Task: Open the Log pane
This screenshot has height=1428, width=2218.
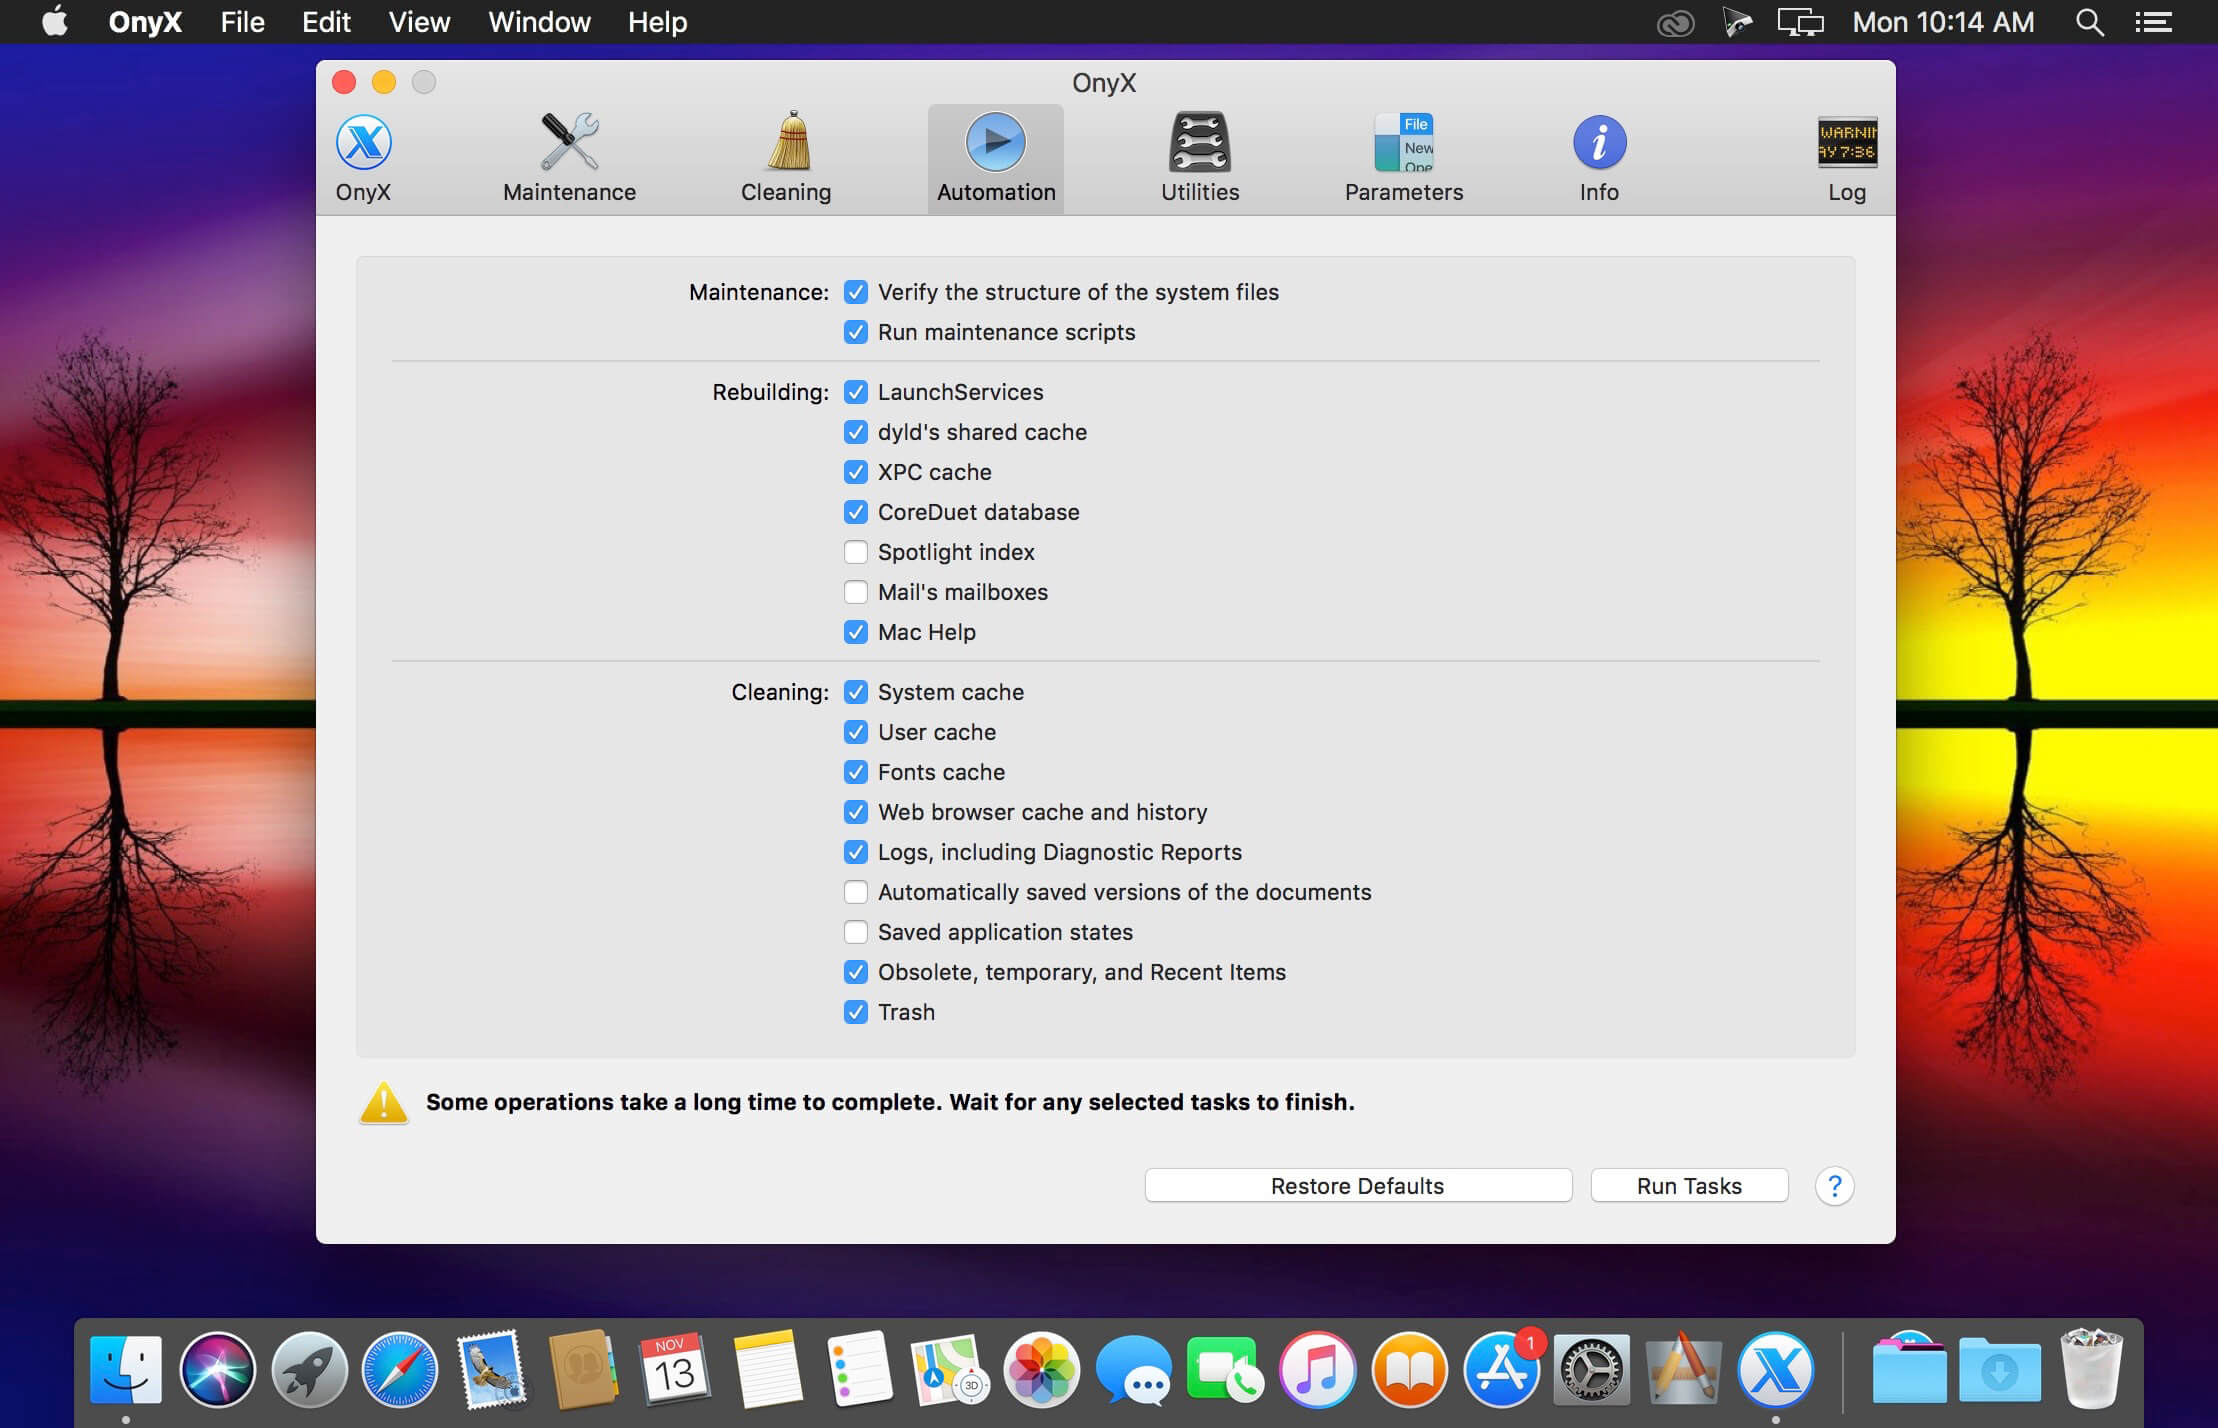Action: pyautogui.click(x=1847, y=158)
